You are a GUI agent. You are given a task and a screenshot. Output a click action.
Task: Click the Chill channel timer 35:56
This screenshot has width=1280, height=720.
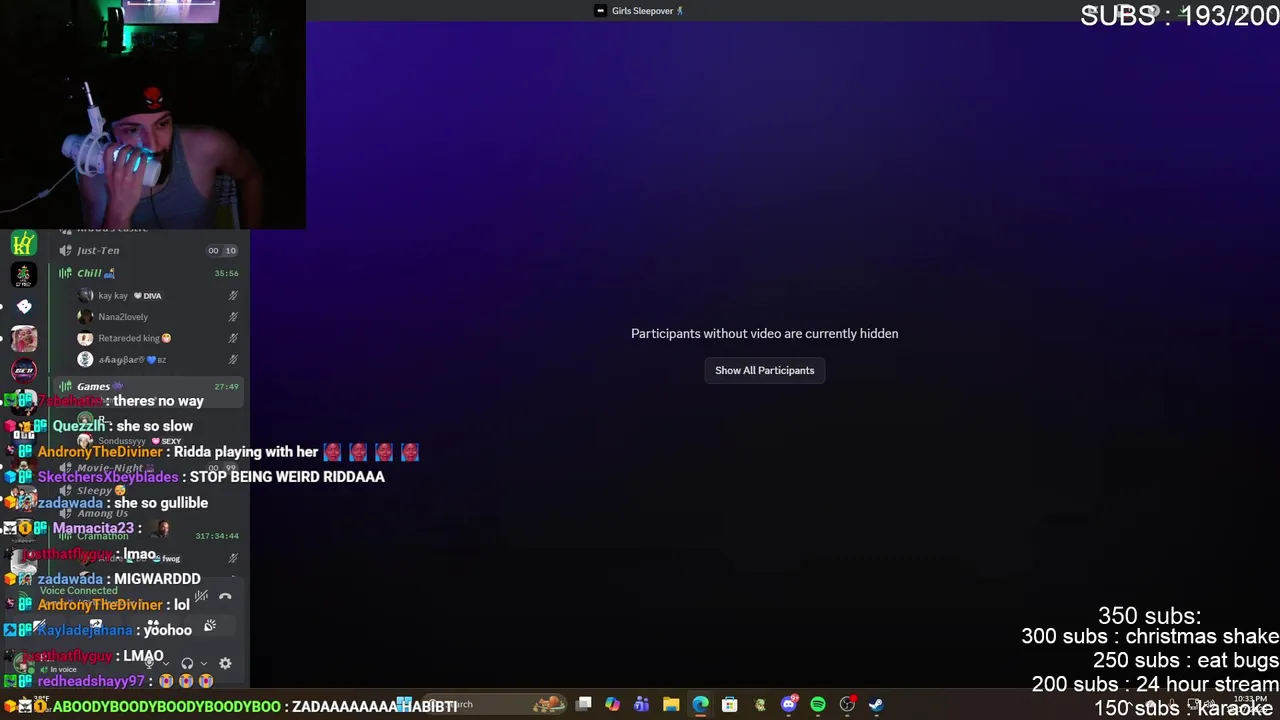pos(226,273)
